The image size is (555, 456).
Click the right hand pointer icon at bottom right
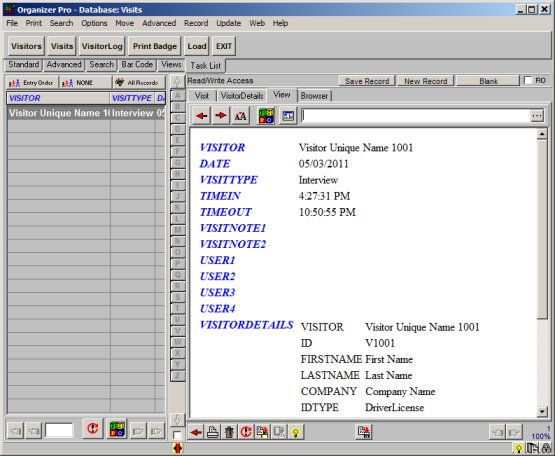click(514, 433)
